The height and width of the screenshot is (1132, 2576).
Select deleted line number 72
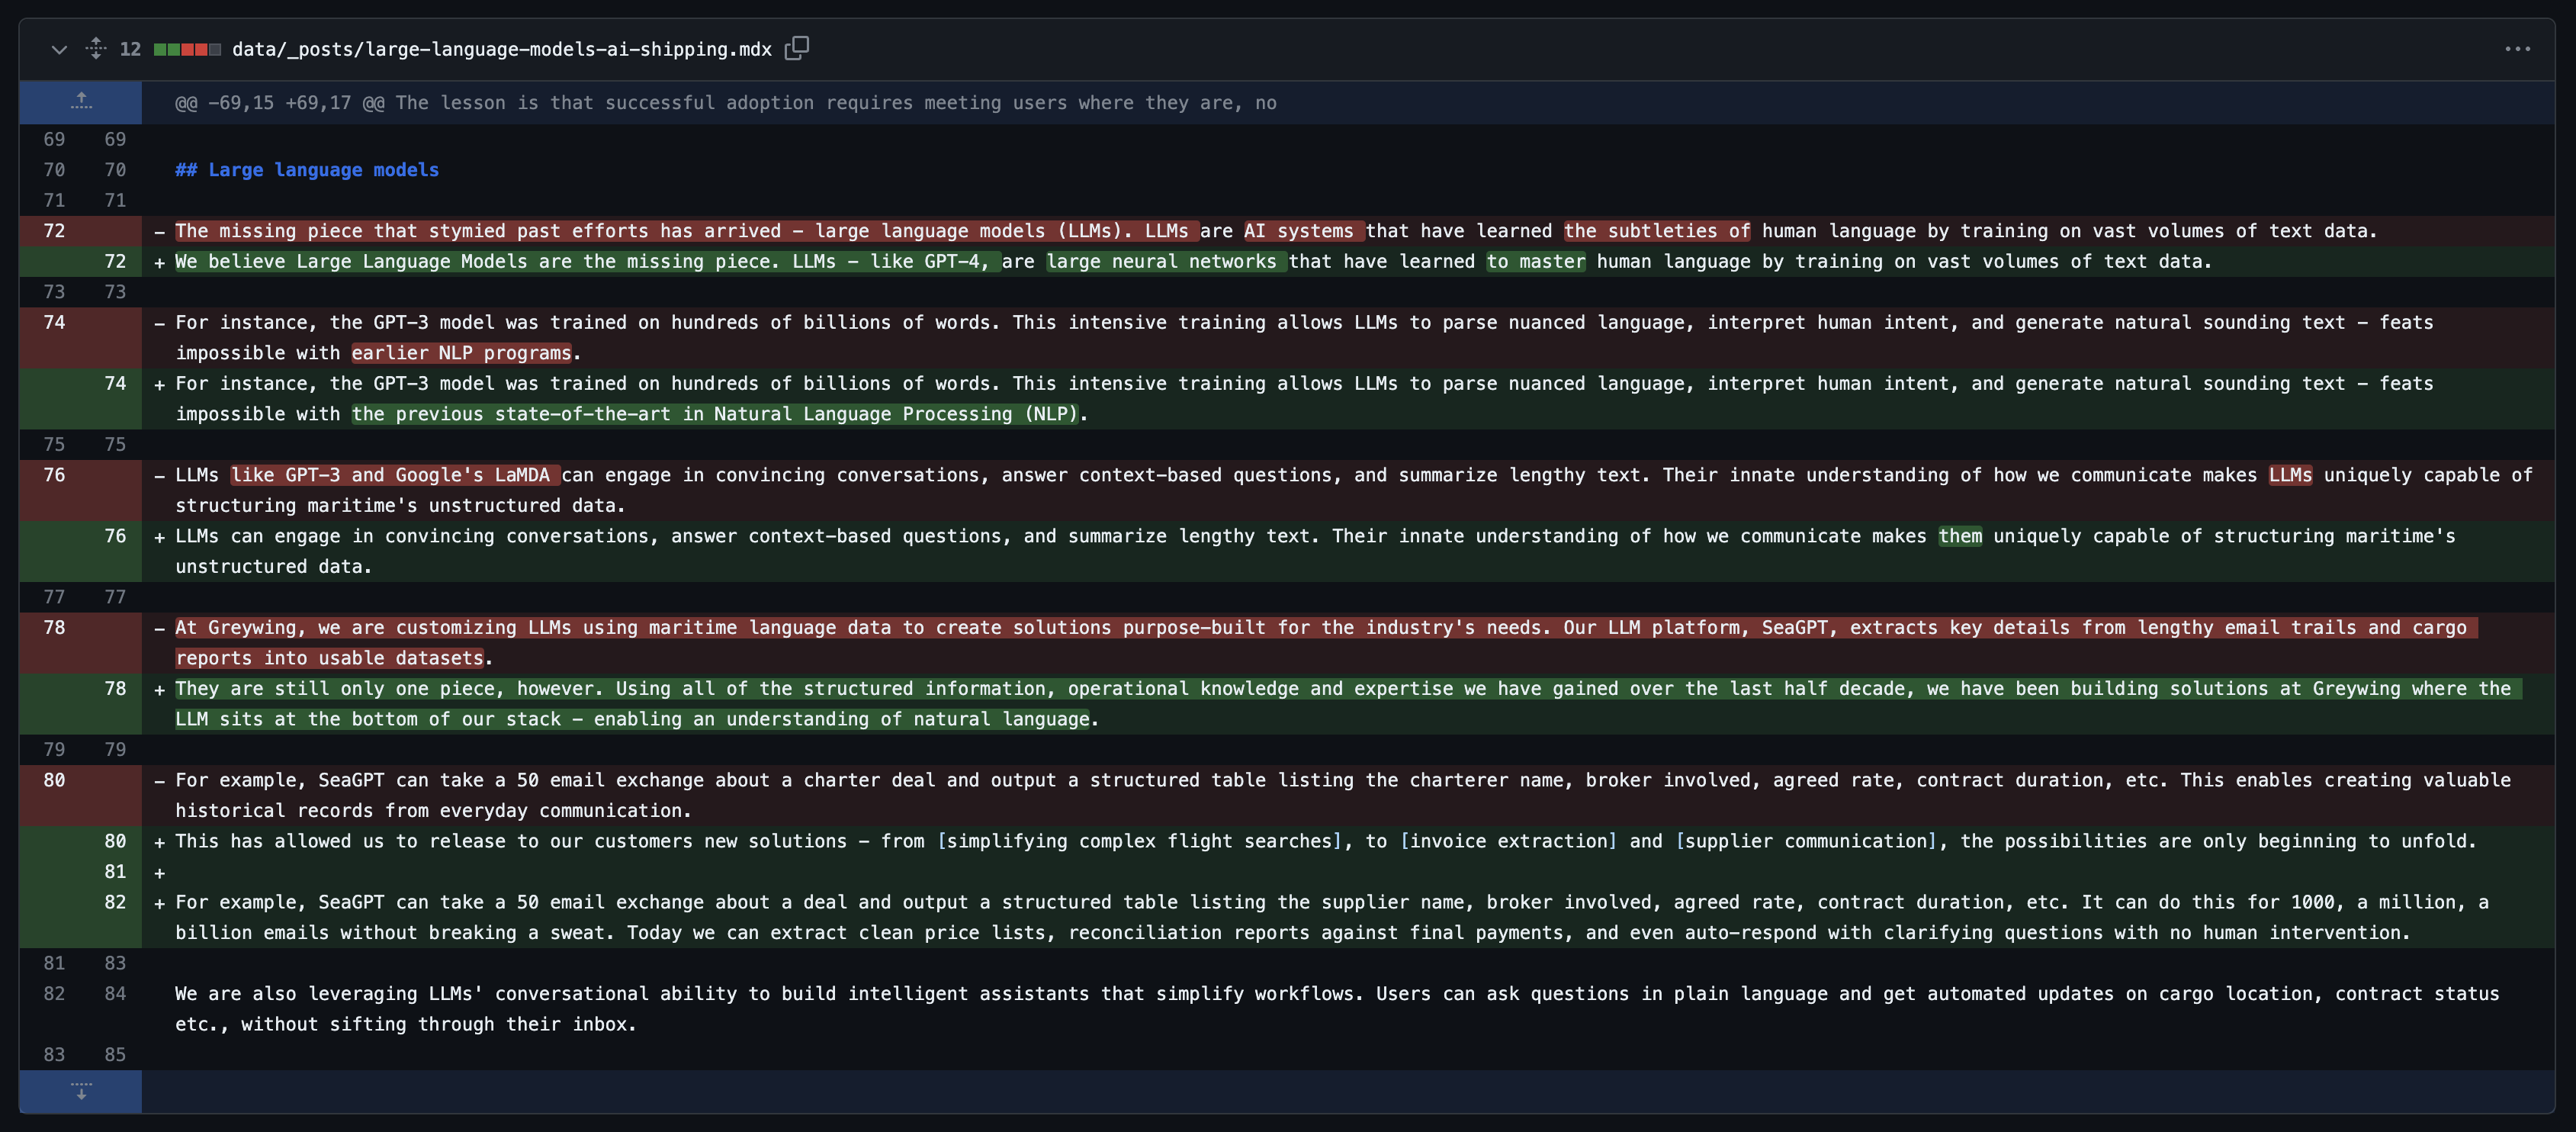[54, 231]
